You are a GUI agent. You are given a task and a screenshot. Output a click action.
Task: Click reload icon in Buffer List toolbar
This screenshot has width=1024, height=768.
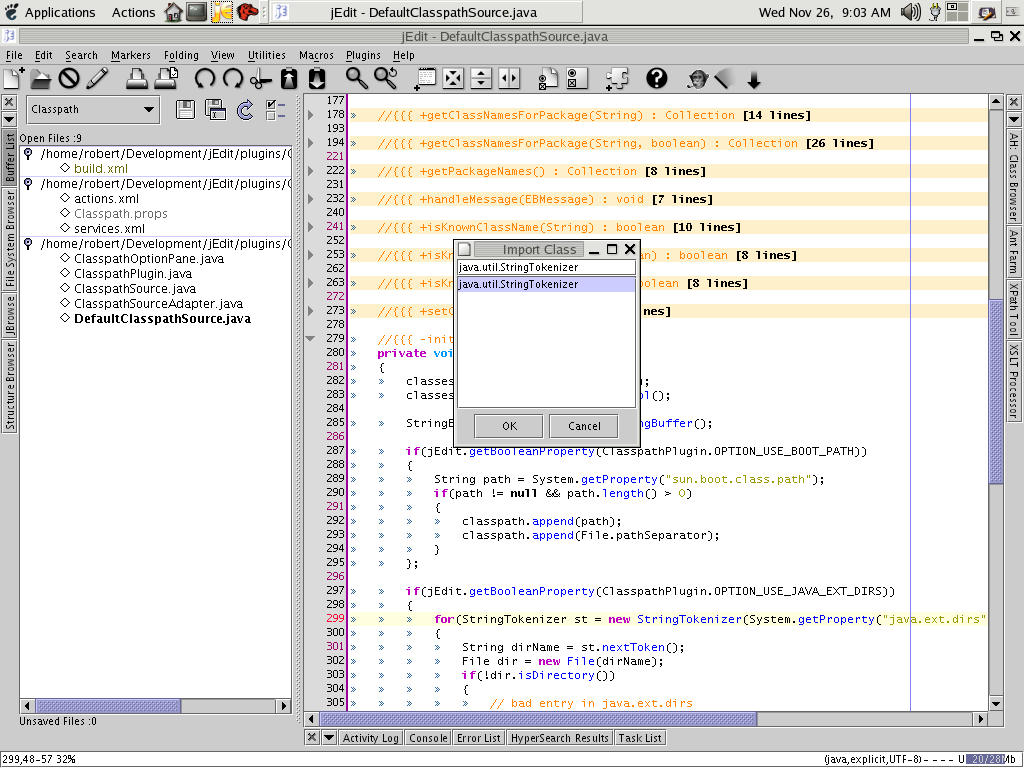(x=244, y=110)
